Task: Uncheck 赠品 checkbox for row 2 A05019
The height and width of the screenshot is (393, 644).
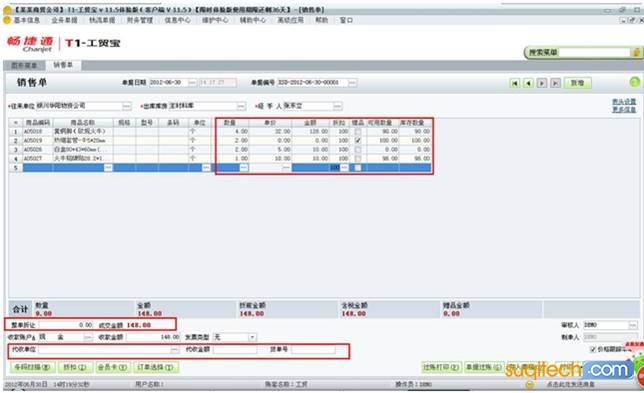Action: tap(358, 140)
